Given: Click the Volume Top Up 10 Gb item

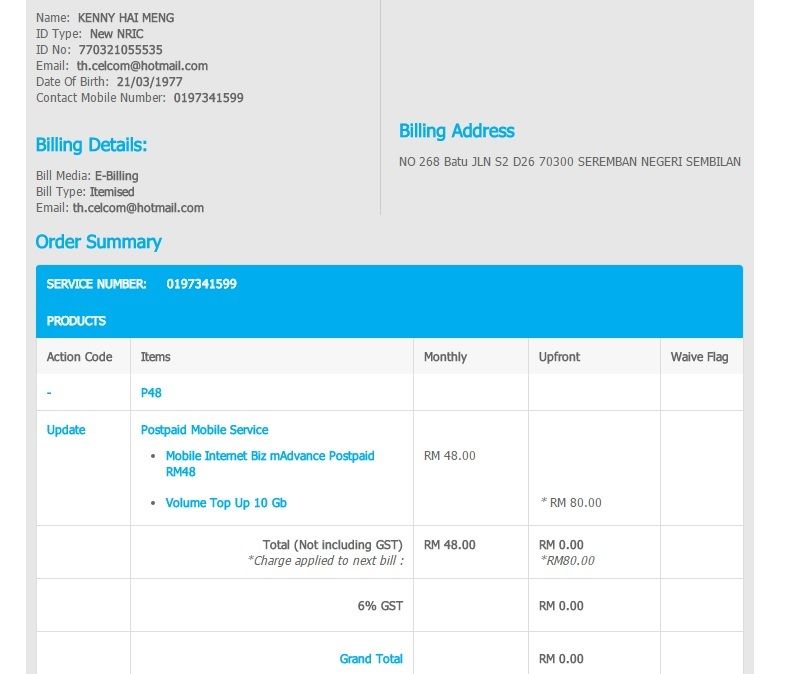Looking at the screenshot, I should coord(226,503).
